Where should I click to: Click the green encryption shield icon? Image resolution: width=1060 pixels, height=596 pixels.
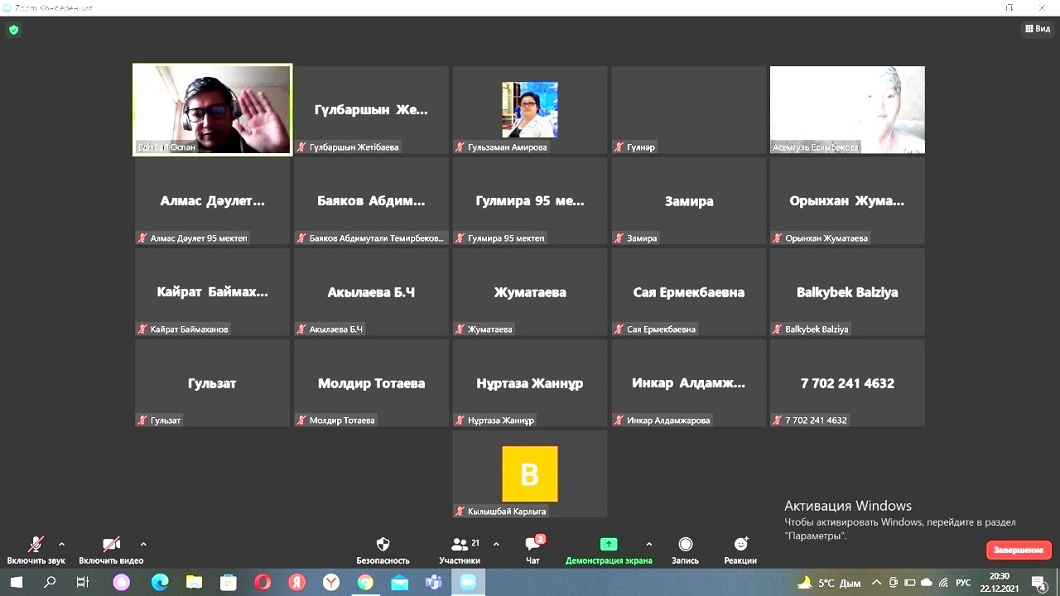[x=13, y=30]
